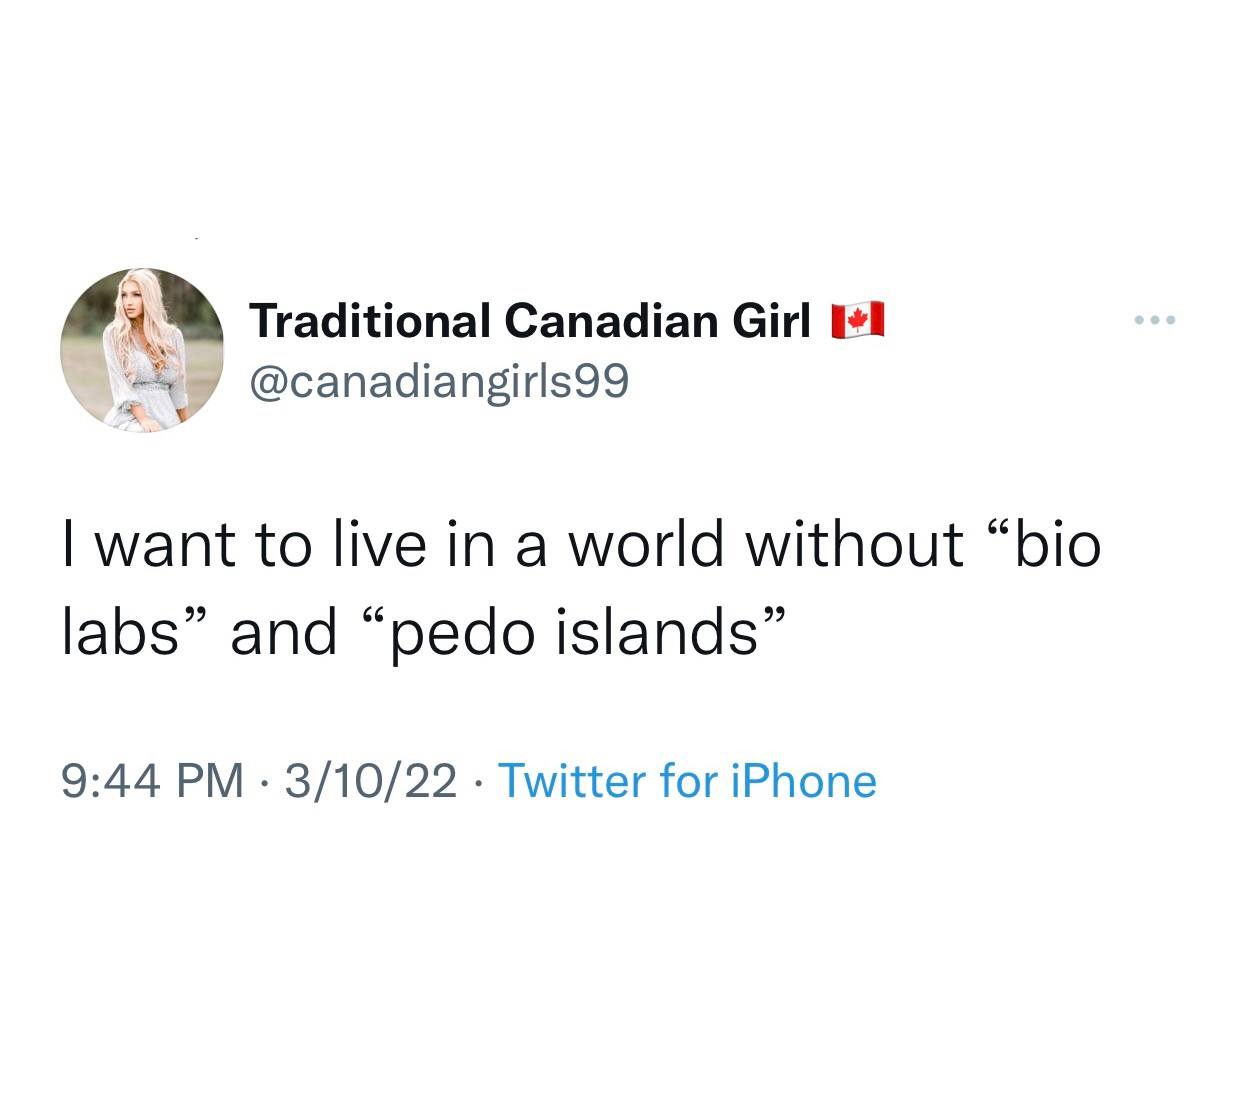Click the Canadian flag emoji
Viewport: 1242px width, 1117px height.
[x=858, y=320]
